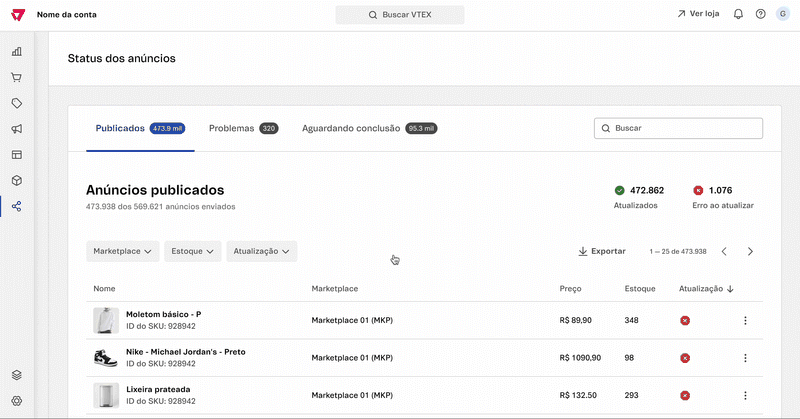800x419 pixels.
Task: Sort by the Atualização column header
Action: click(706, 289)
